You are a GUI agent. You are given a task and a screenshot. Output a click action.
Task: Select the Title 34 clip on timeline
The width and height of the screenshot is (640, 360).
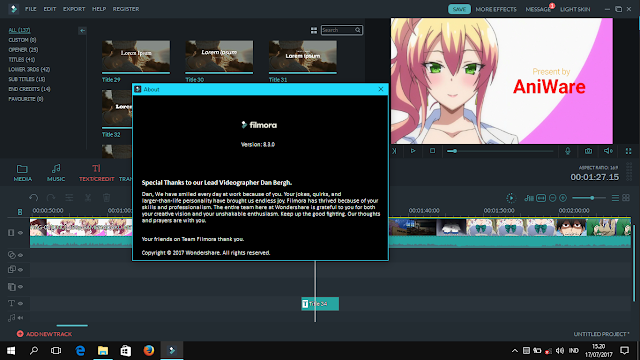click(x=320, y=304)
